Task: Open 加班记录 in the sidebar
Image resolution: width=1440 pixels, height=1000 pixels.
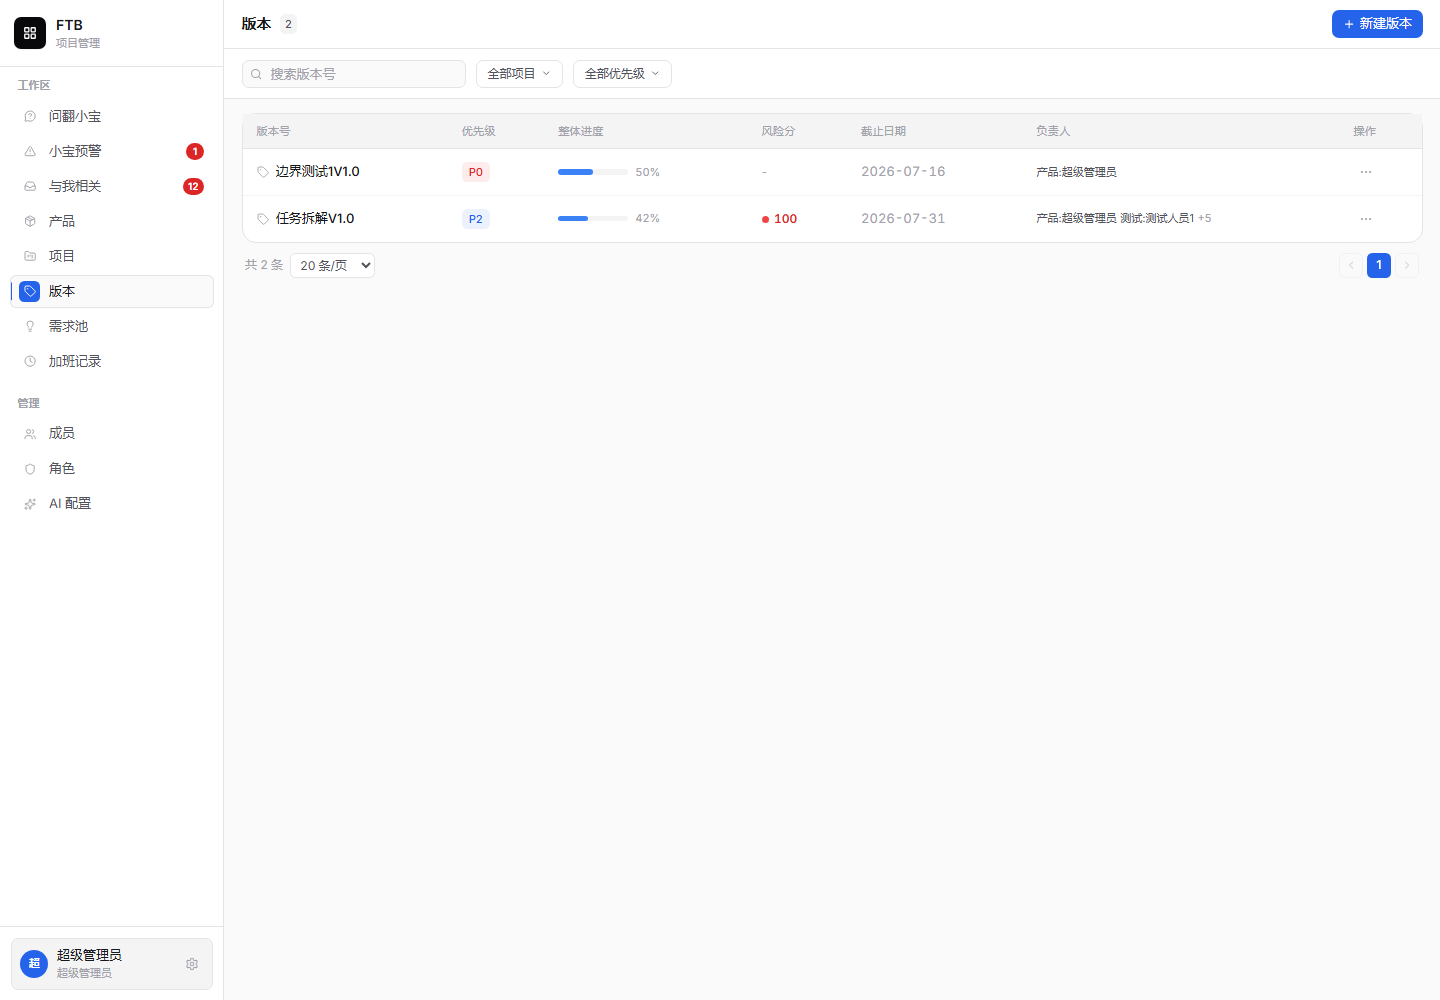Action: click(x=112, y=362)
